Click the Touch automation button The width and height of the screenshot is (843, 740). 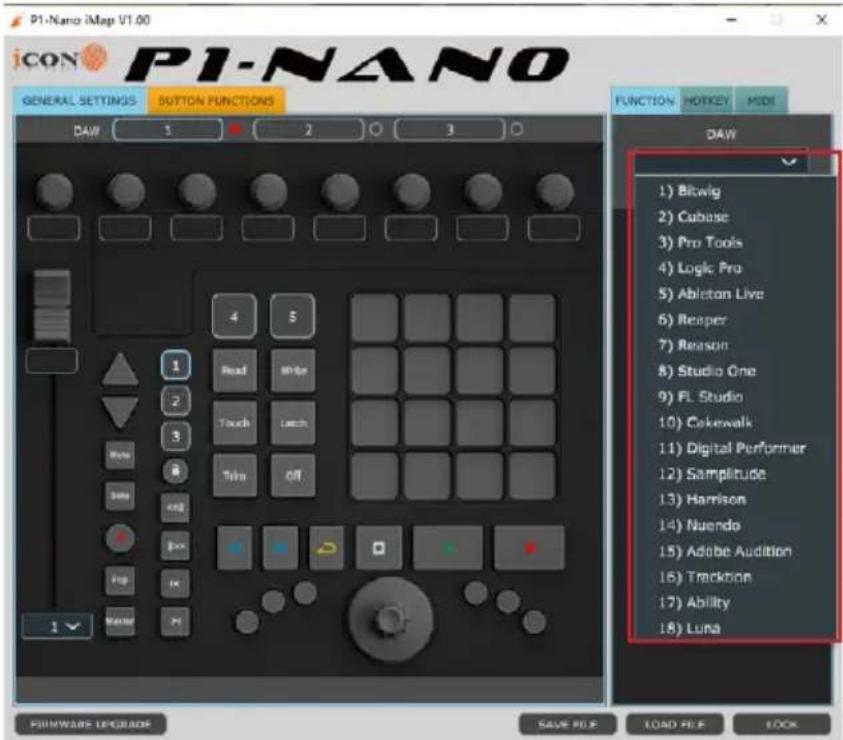[234, 423]
